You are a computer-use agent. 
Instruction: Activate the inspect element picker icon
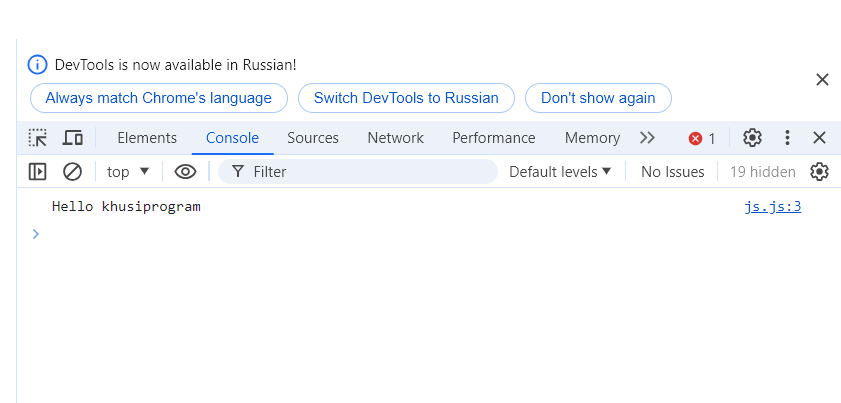(38, 138)
